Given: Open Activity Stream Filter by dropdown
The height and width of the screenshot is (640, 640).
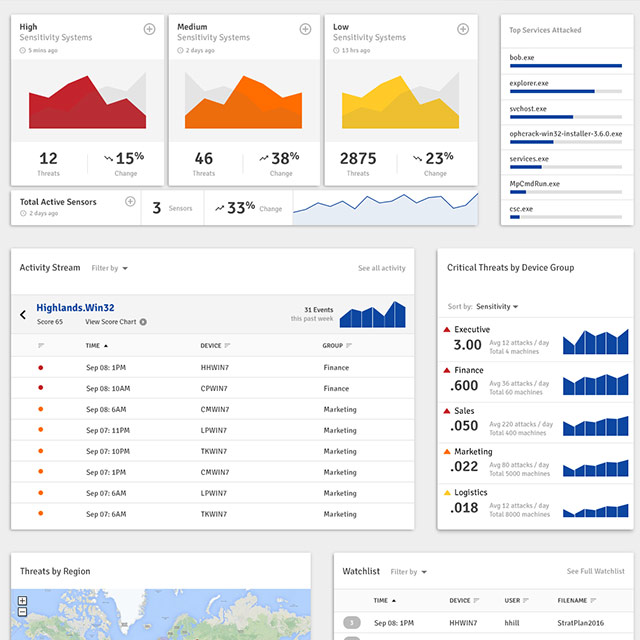Looking at the screenshot, I should tap(110, 268).
